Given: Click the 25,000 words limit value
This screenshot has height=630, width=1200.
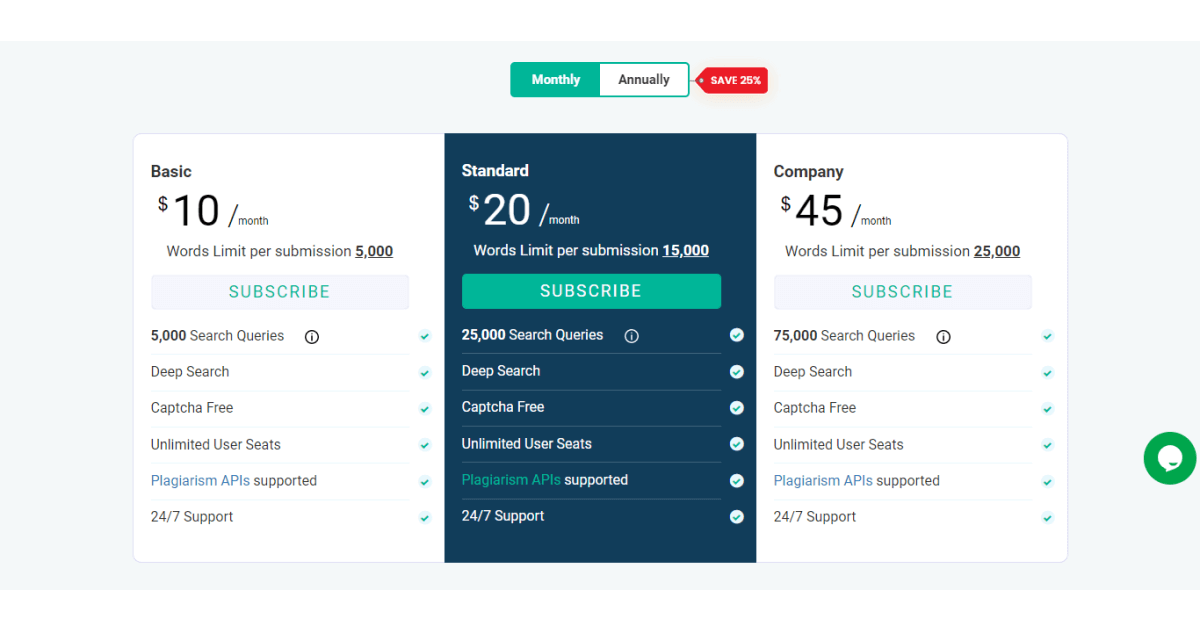Looking at the screenshot, I should pyautogui.click(x=997, y=252).
